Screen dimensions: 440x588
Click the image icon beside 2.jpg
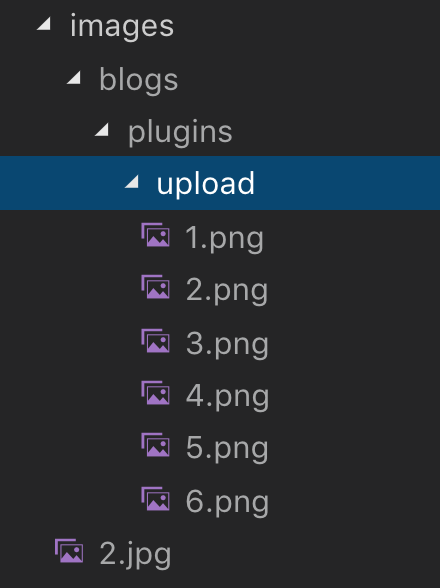coord(69,551)
